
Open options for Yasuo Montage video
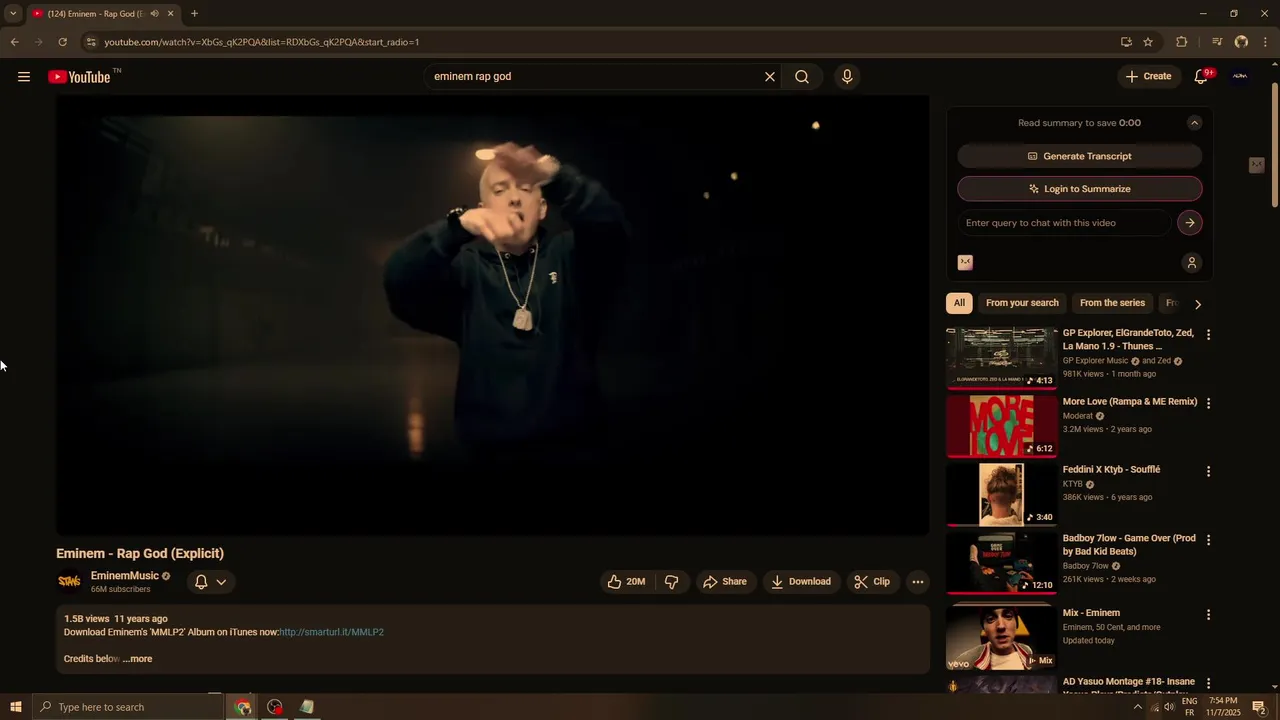click(1208, 683)
